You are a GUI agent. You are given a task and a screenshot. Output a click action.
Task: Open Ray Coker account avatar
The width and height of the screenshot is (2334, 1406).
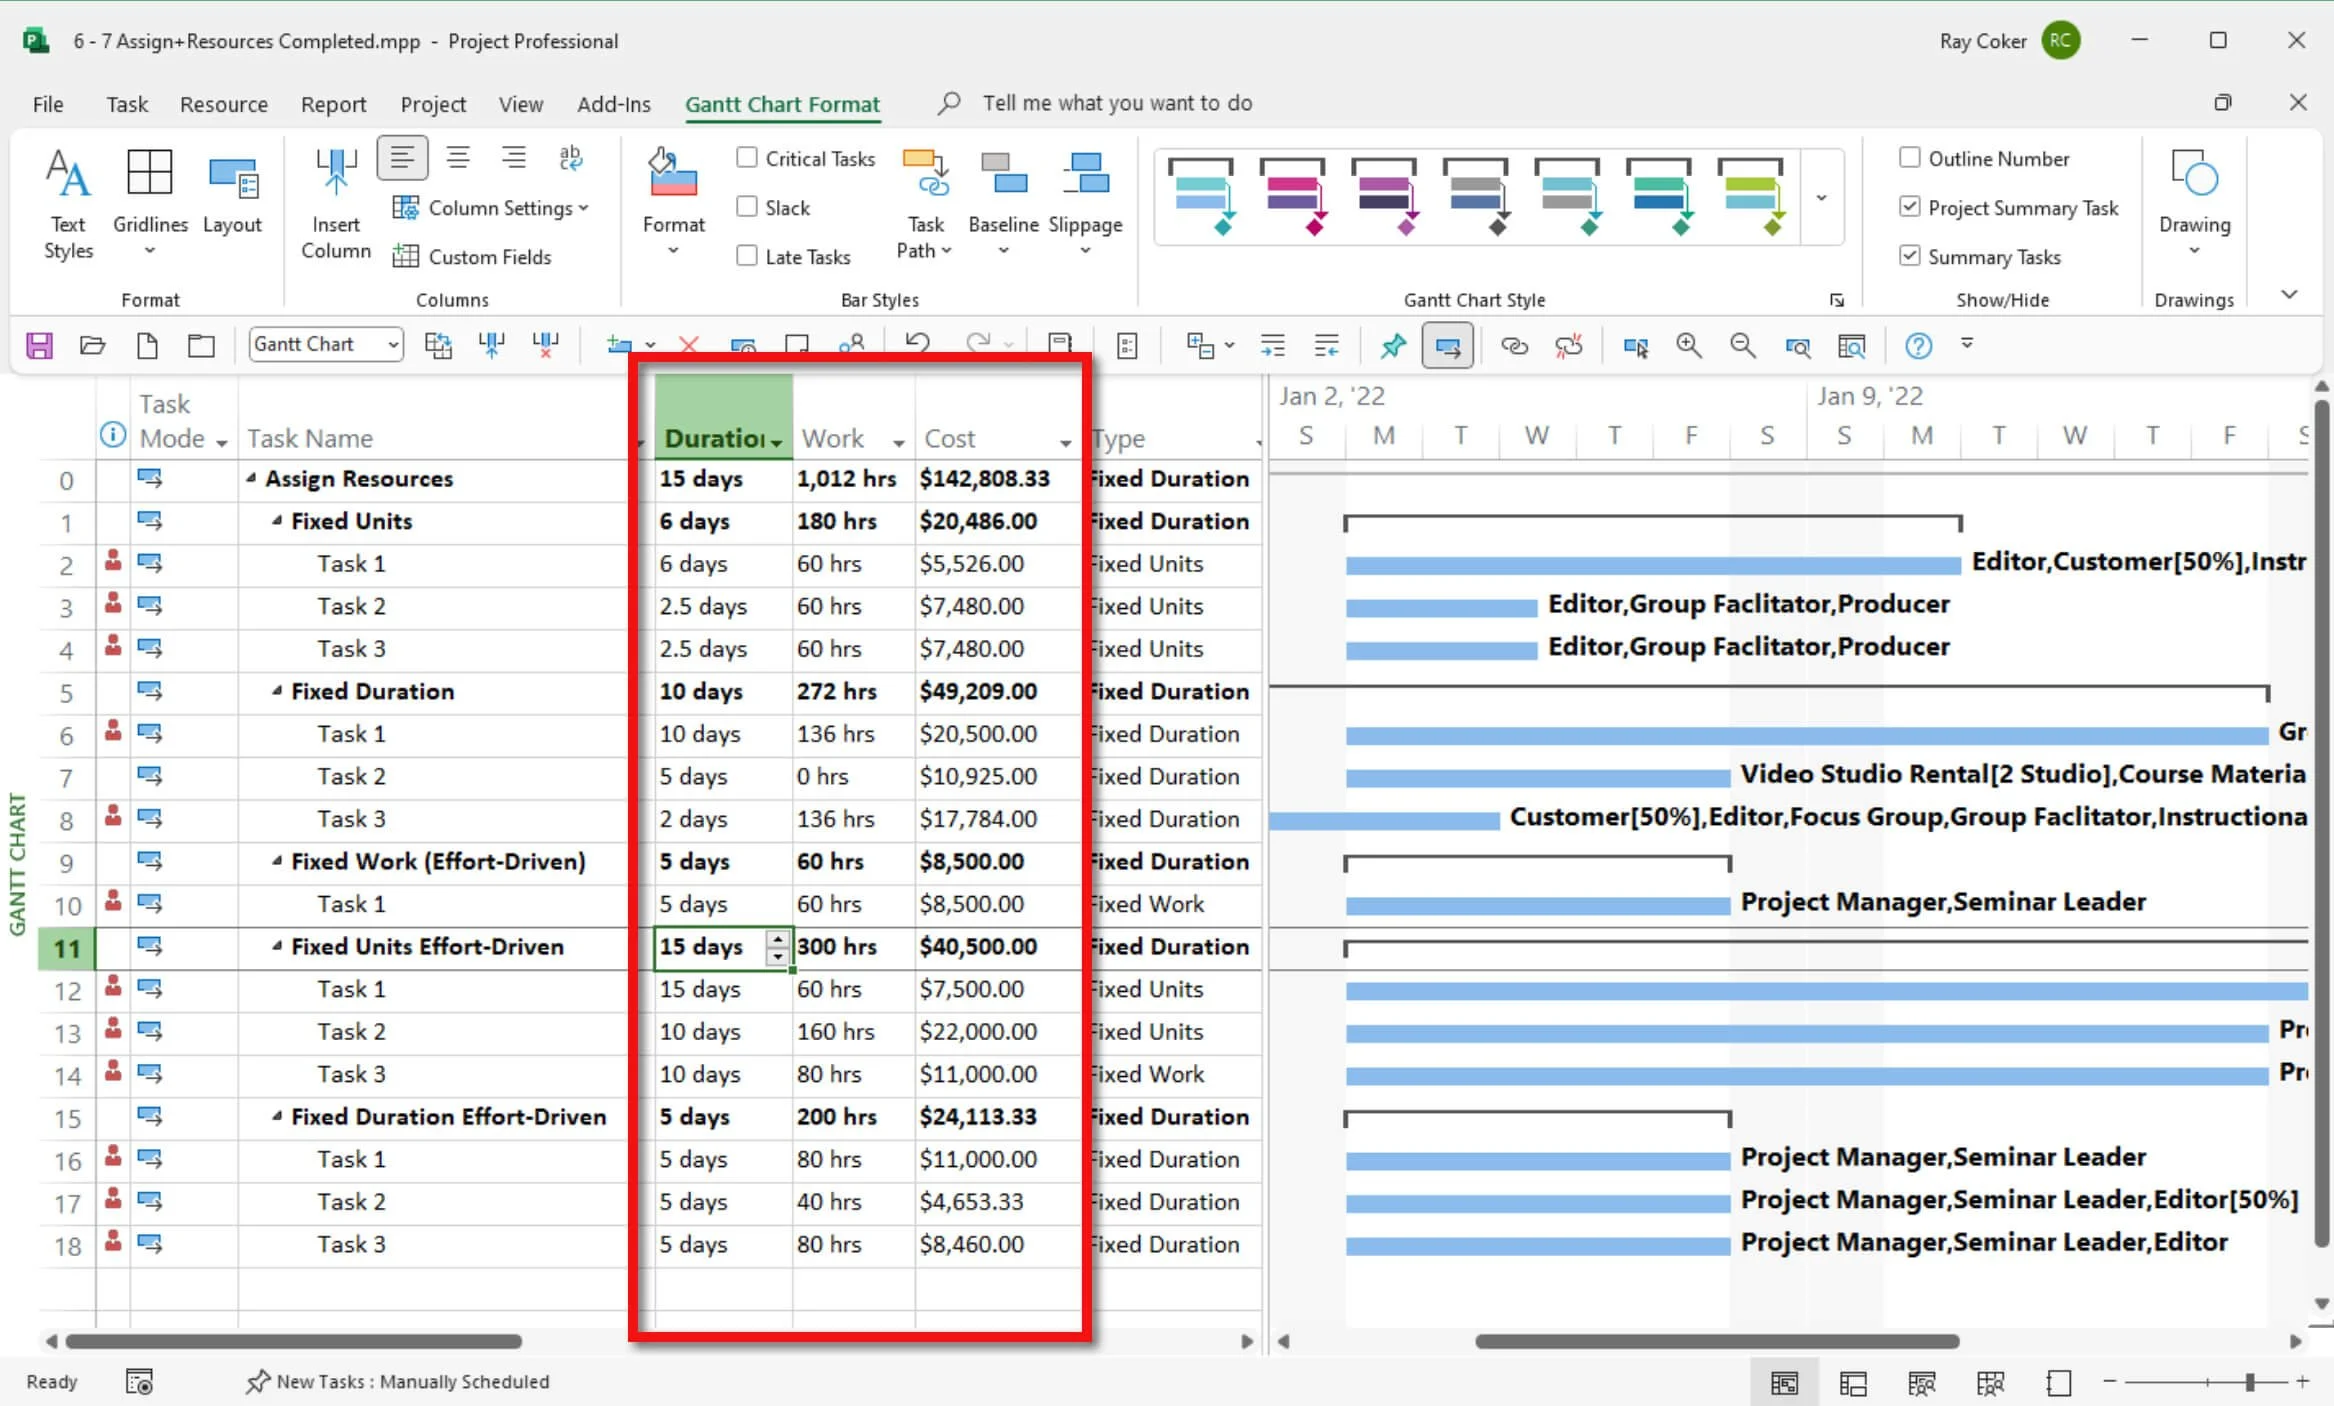point(2061,41)
